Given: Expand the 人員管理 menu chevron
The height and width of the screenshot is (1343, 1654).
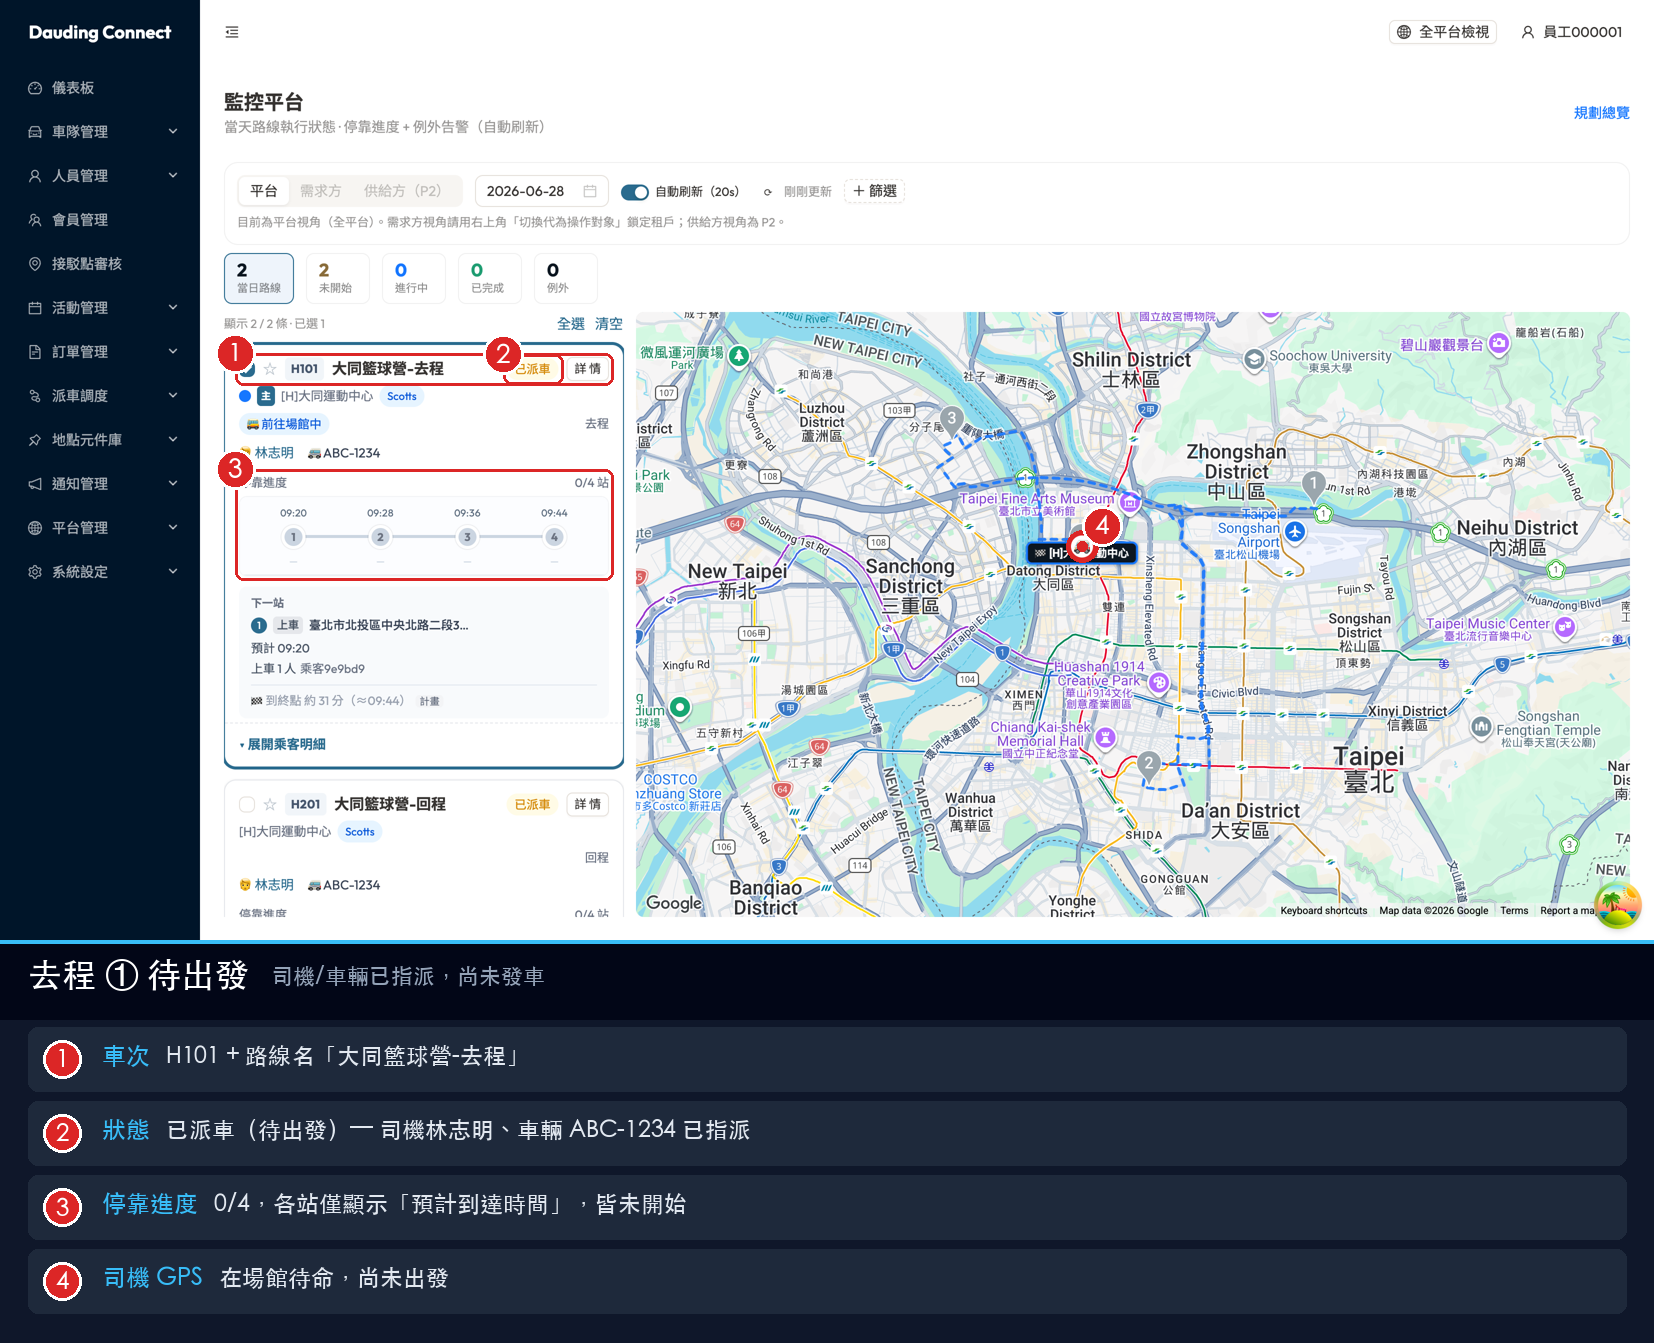Looking at the screenshot, I should click(173, 175).
